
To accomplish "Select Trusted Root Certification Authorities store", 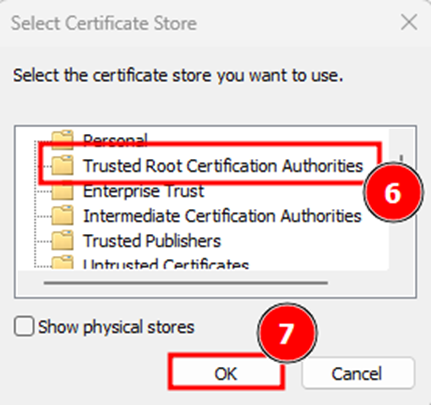I will 223,166.
